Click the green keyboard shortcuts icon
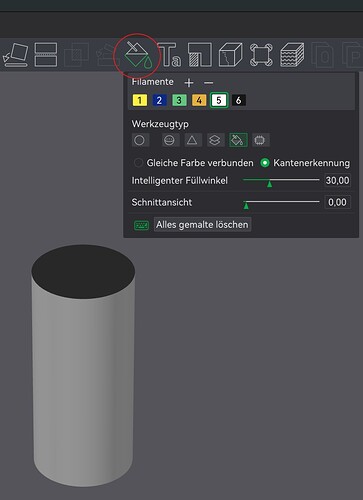363x500 pixels. pyautogui.click(x=141, y=225)
